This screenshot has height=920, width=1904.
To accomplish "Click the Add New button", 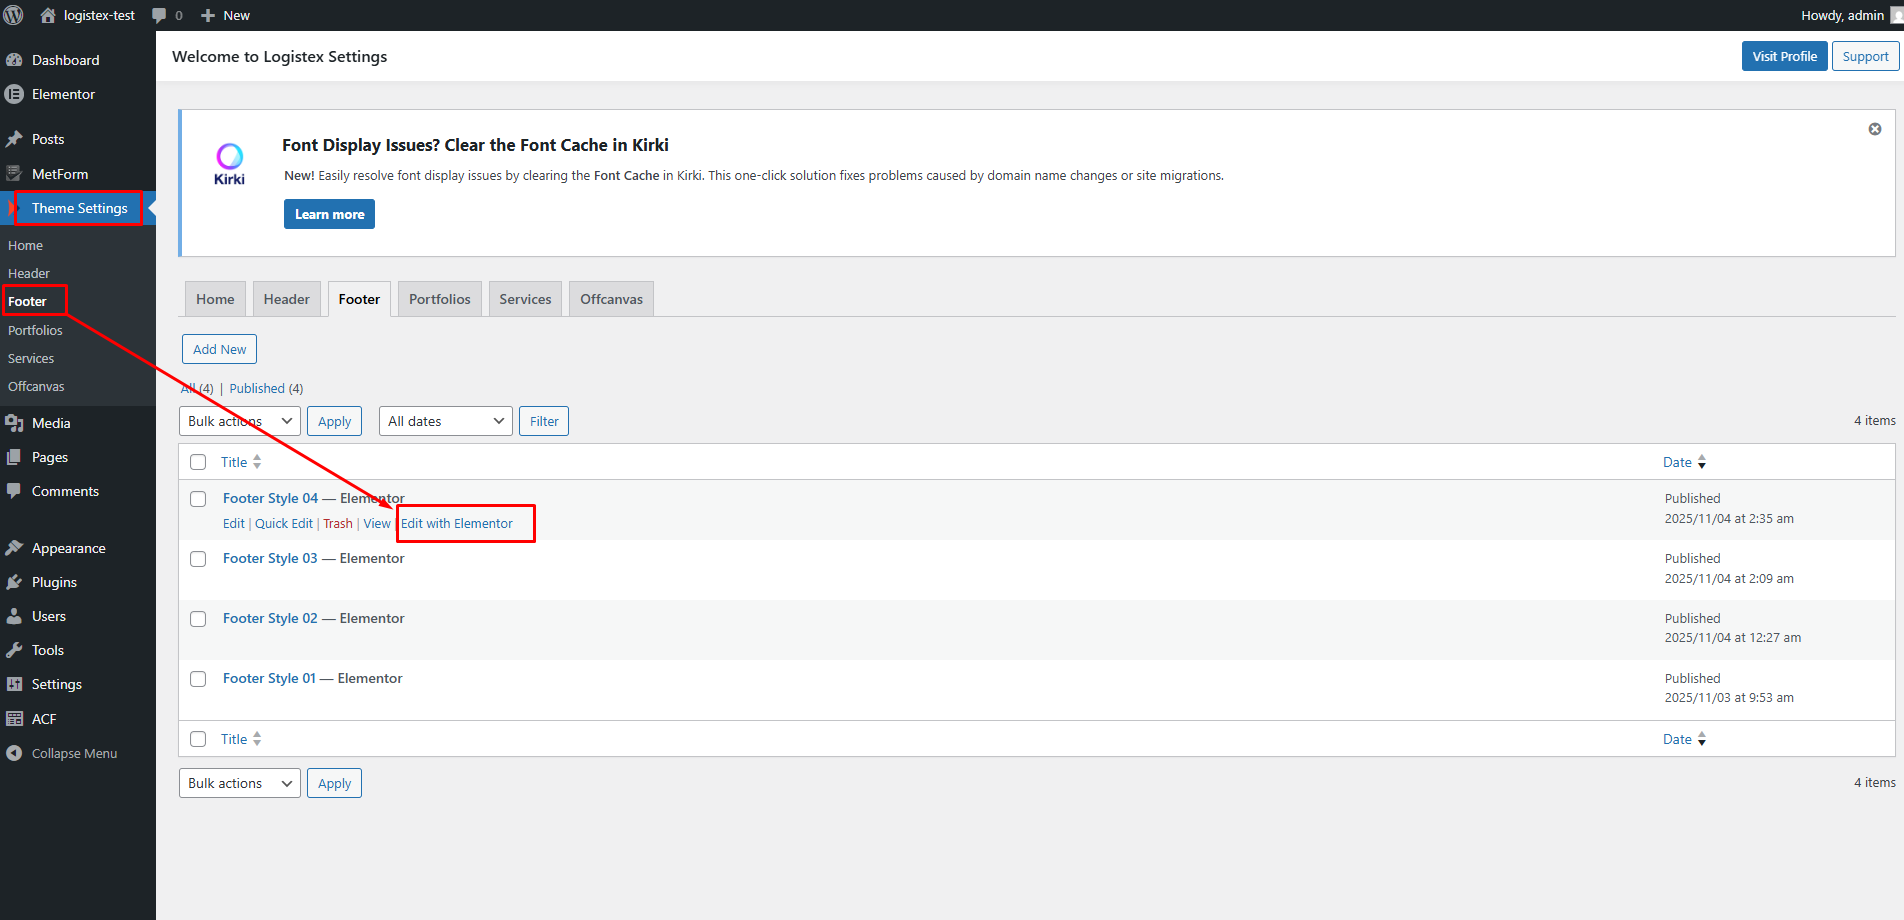I will pyautogui.click(x=219, y=349).
